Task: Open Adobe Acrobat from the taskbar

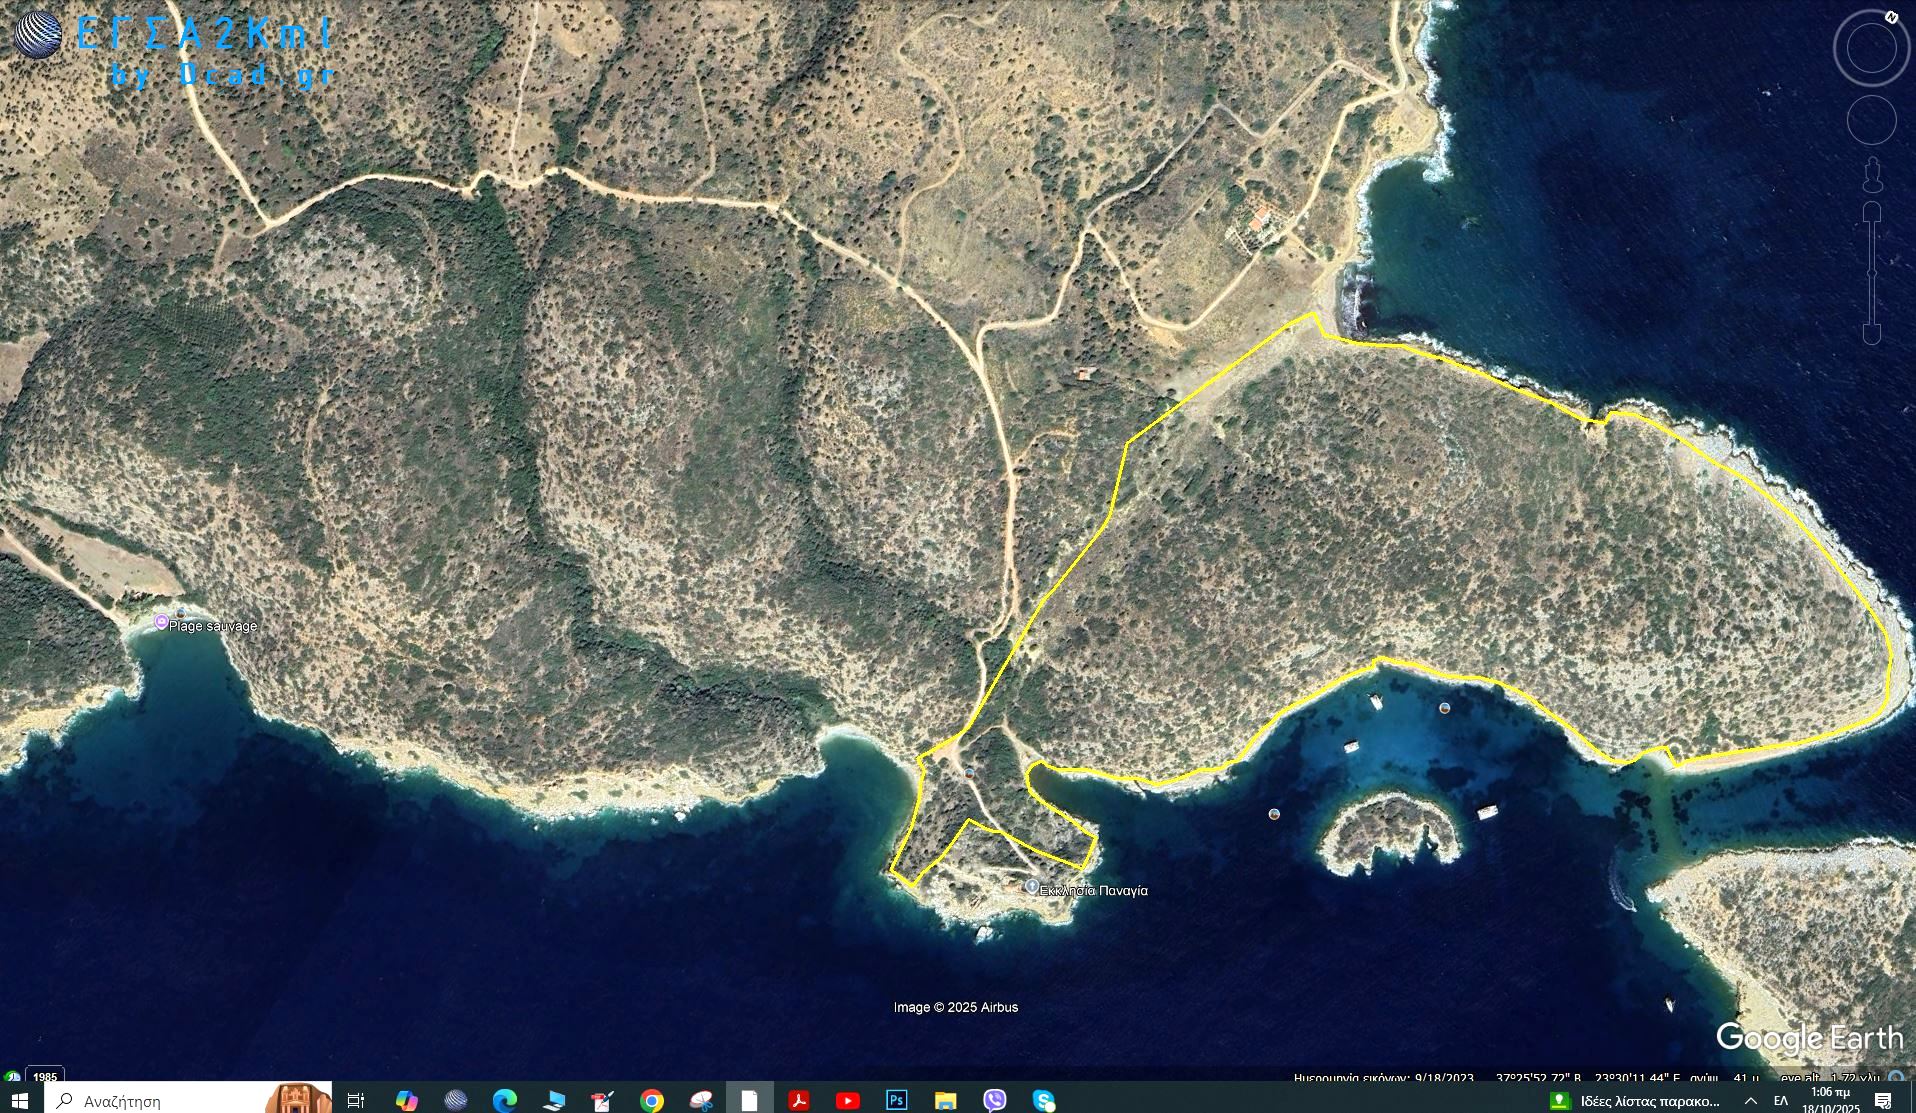Action: pos(798,1100)
